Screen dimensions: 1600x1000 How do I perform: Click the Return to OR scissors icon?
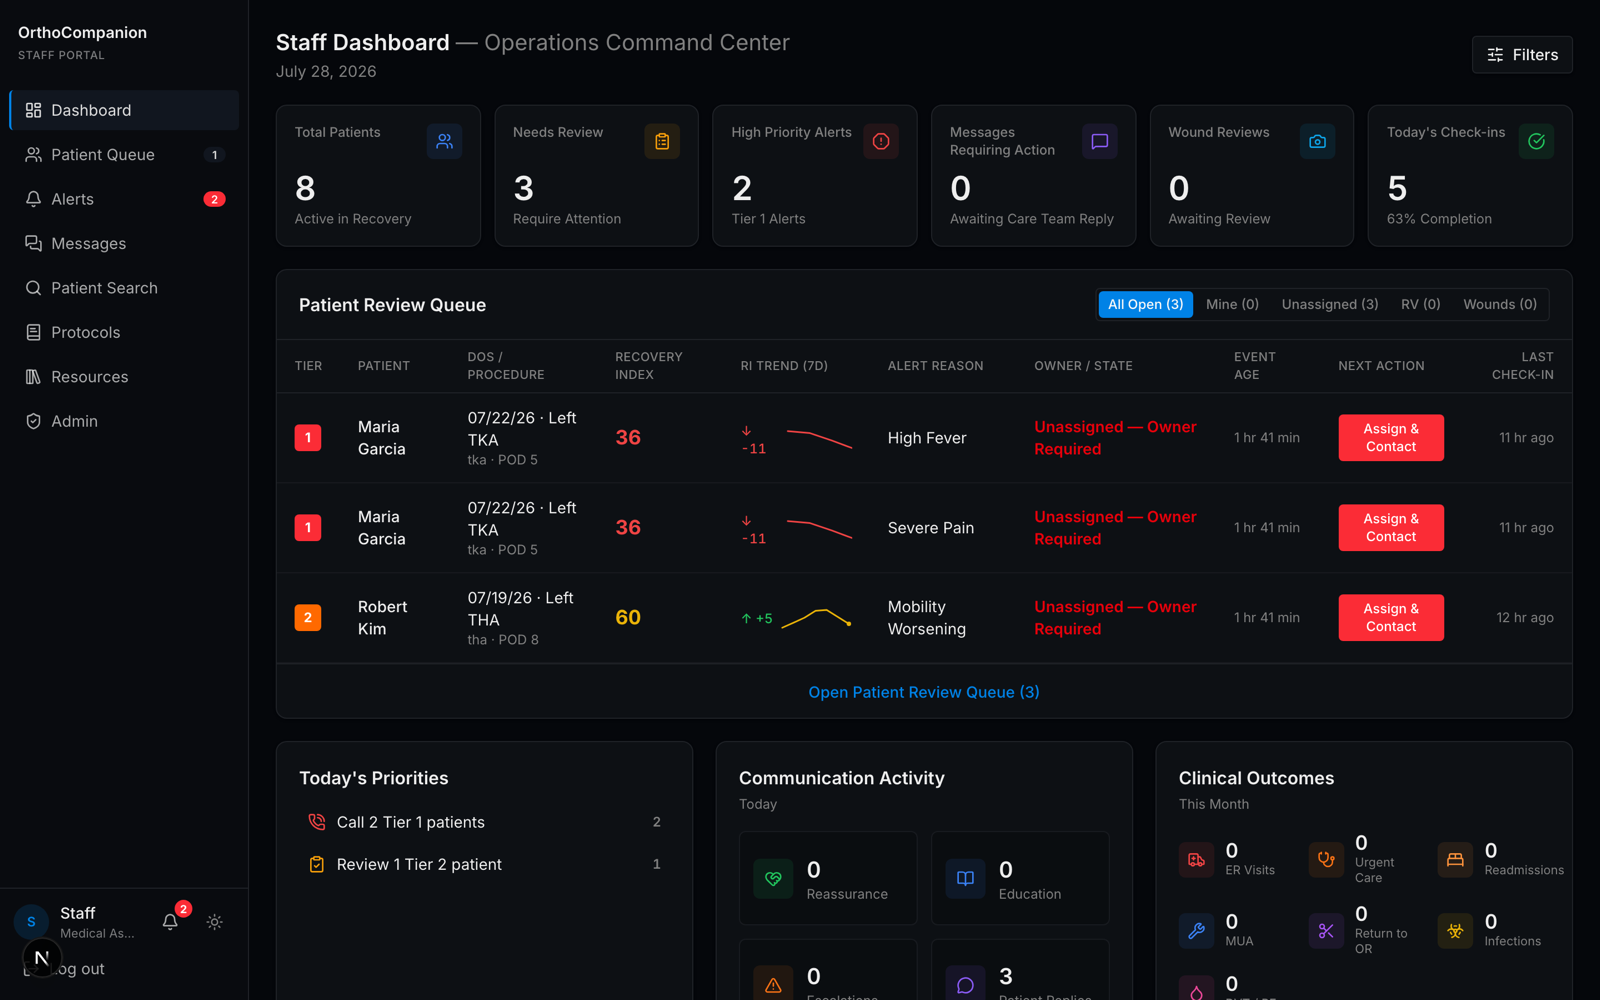tap(1326, 931)
